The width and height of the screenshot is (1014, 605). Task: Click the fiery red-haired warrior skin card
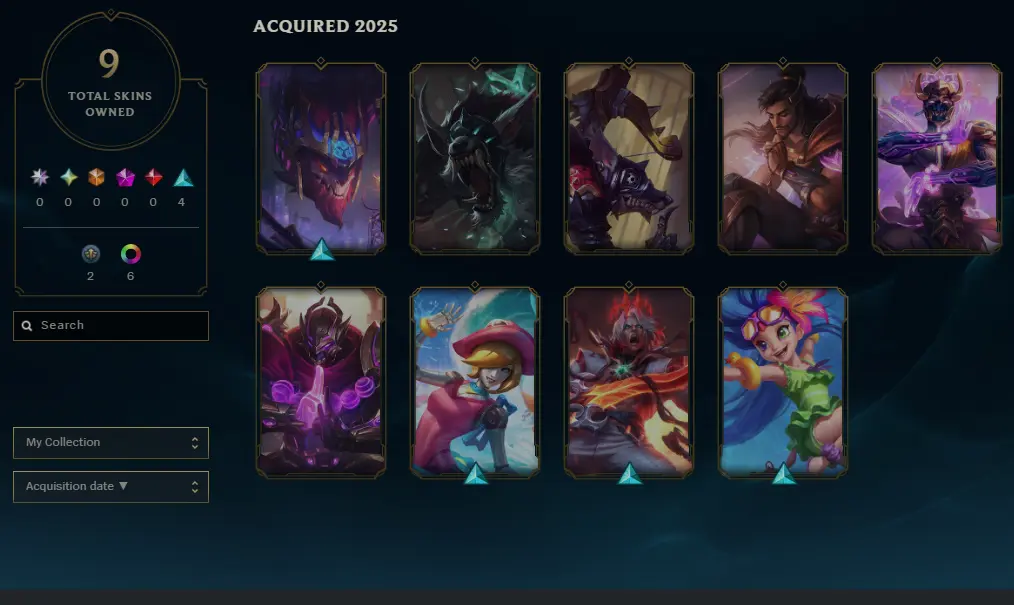(x=629, y=382)
